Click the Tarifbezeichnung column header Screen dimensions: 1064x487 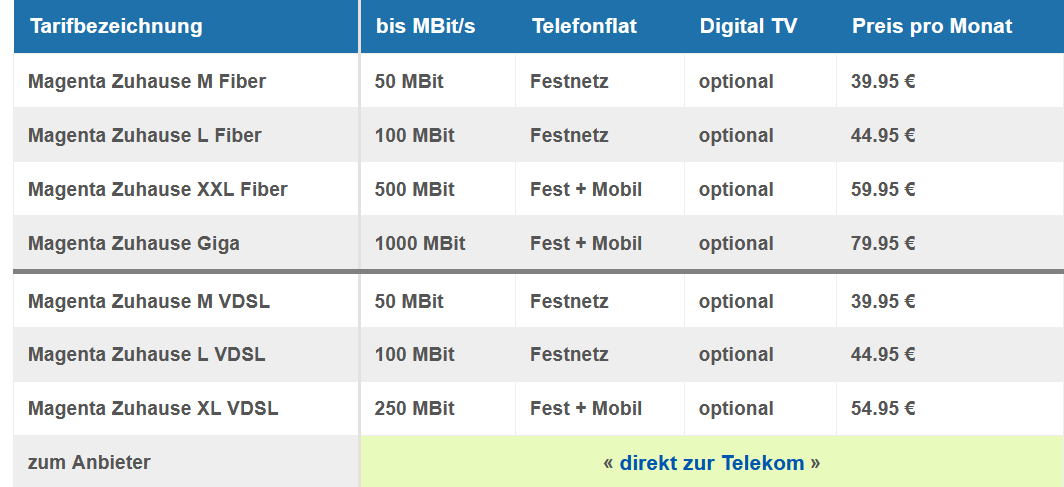click(116, 26)
